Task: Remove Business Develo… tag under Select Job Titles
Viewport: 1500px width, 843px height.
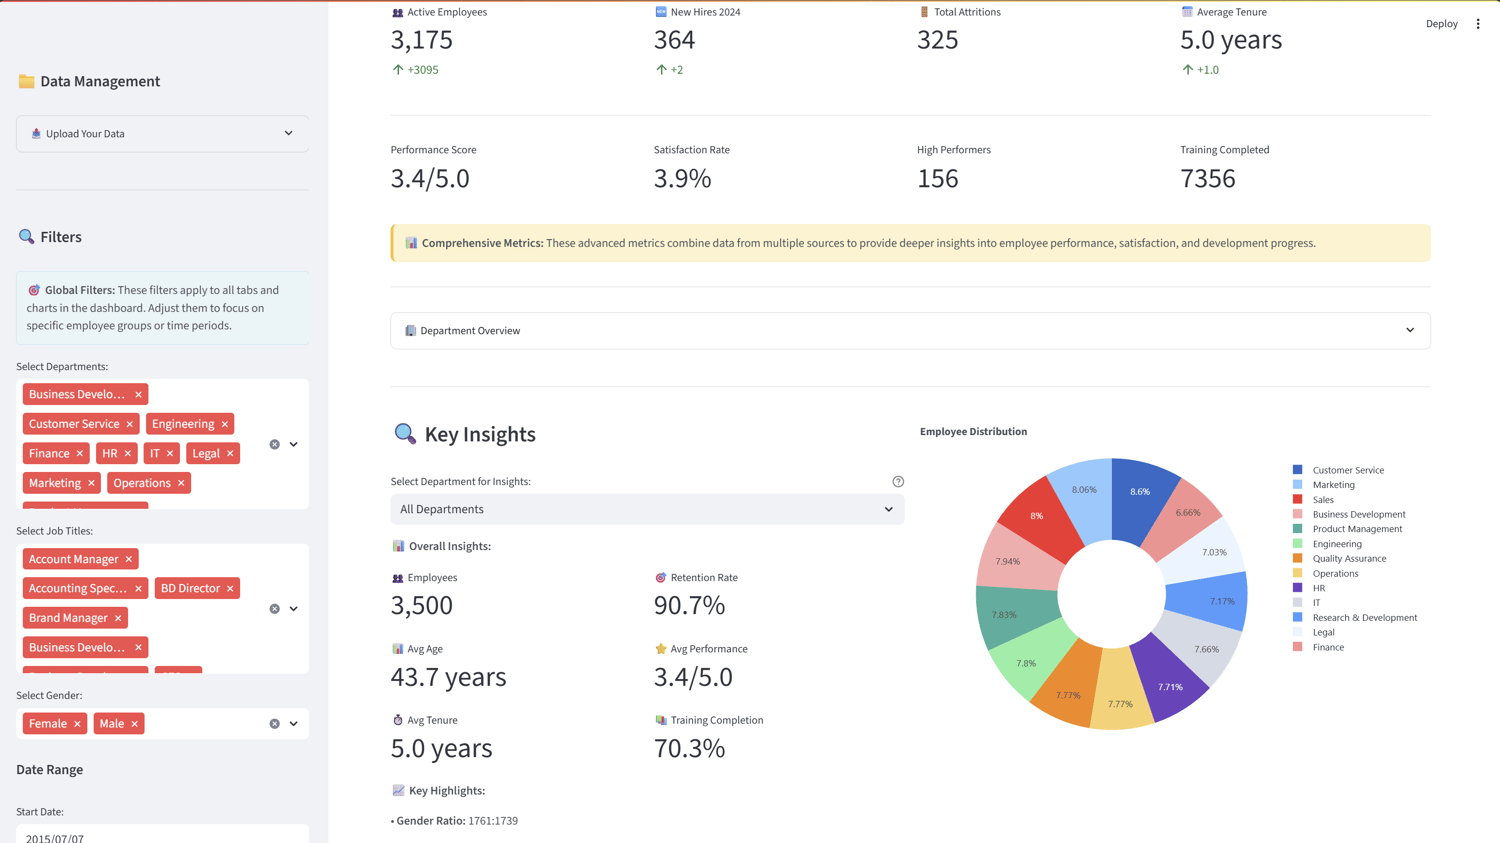Action: tap(139, 648)
